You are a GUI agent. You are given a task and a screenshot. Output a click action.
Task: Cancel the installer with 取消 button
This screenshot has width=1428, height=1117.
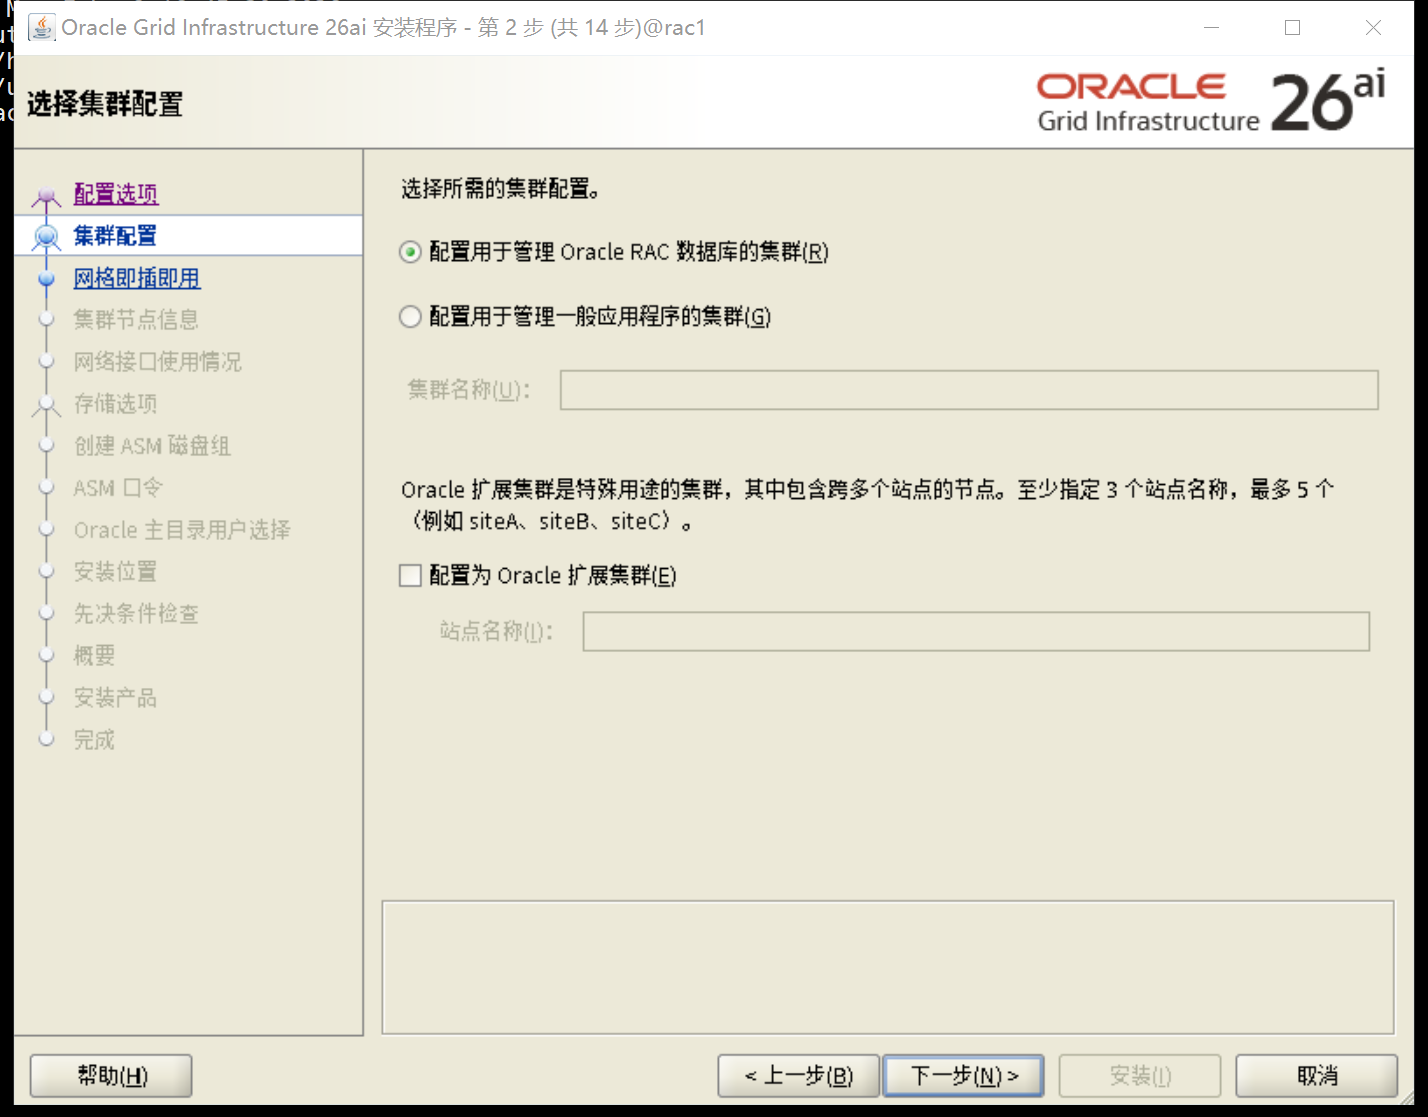(x=1317, y=1076)
